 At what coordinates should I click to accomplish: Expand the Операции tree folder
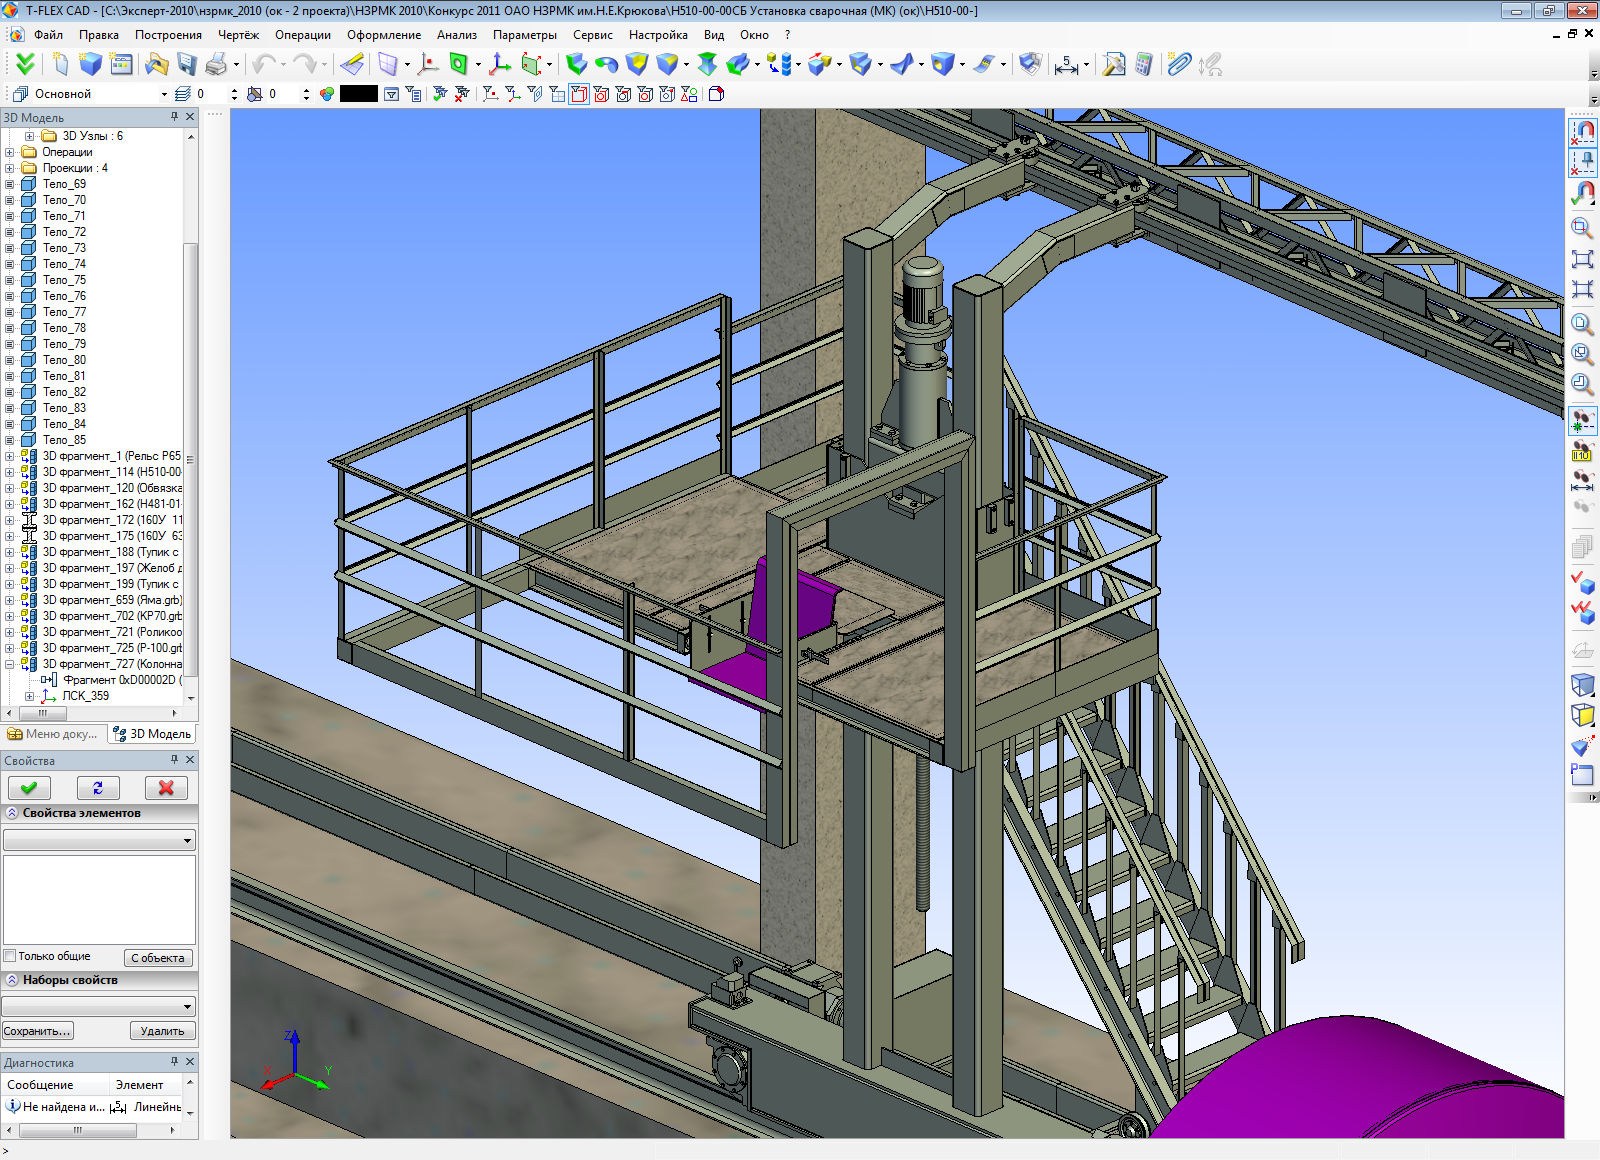coord(10,152)
